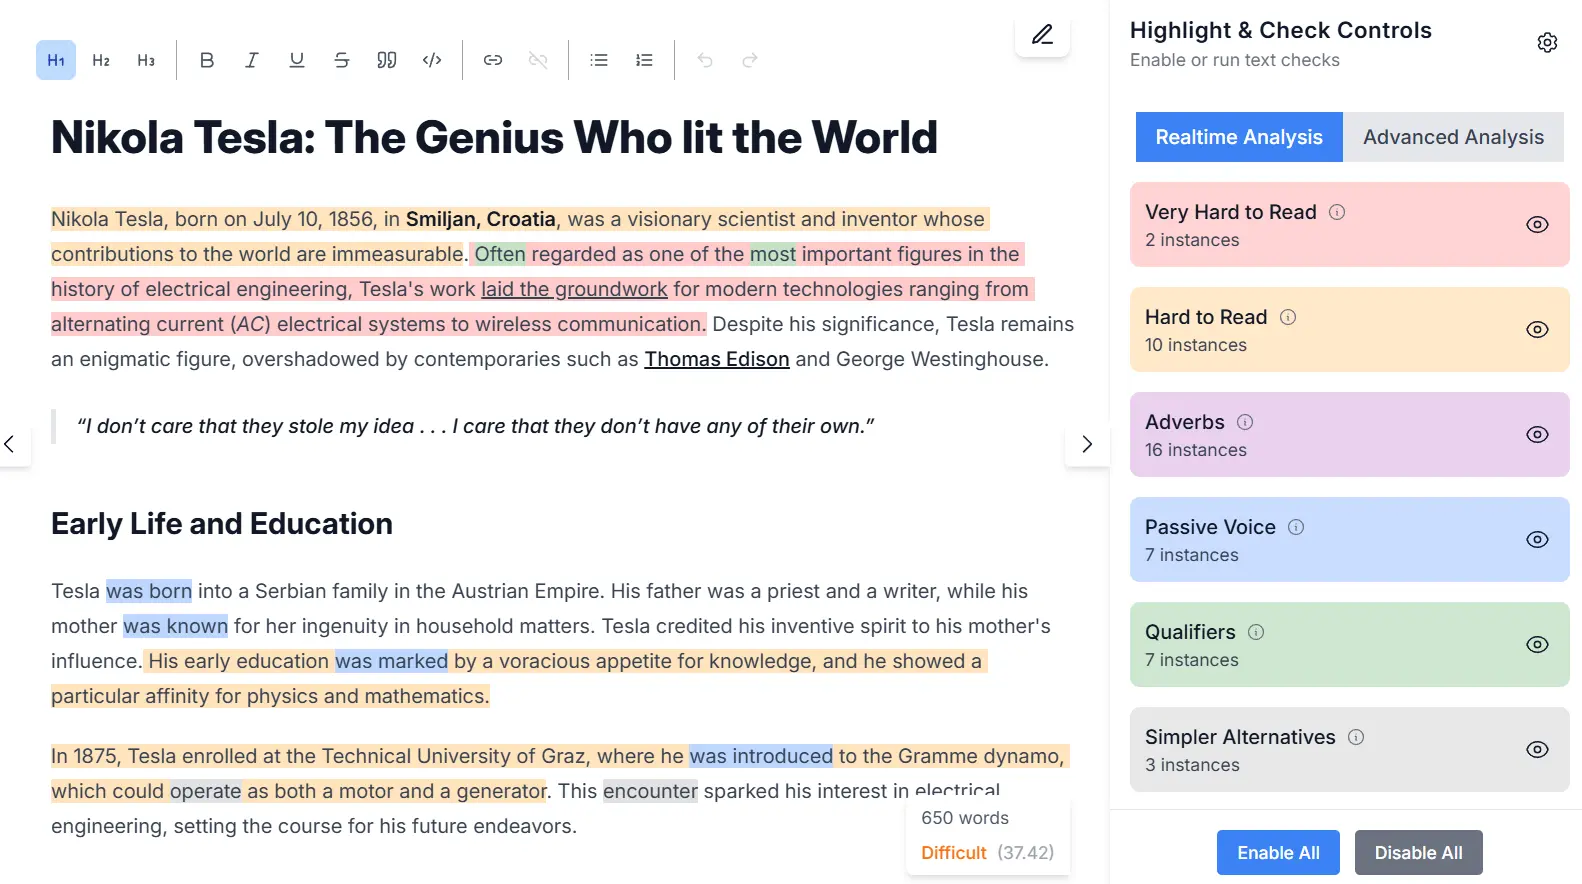Create a numbered list
The image size is (1582, 884).
pos(644,60)
